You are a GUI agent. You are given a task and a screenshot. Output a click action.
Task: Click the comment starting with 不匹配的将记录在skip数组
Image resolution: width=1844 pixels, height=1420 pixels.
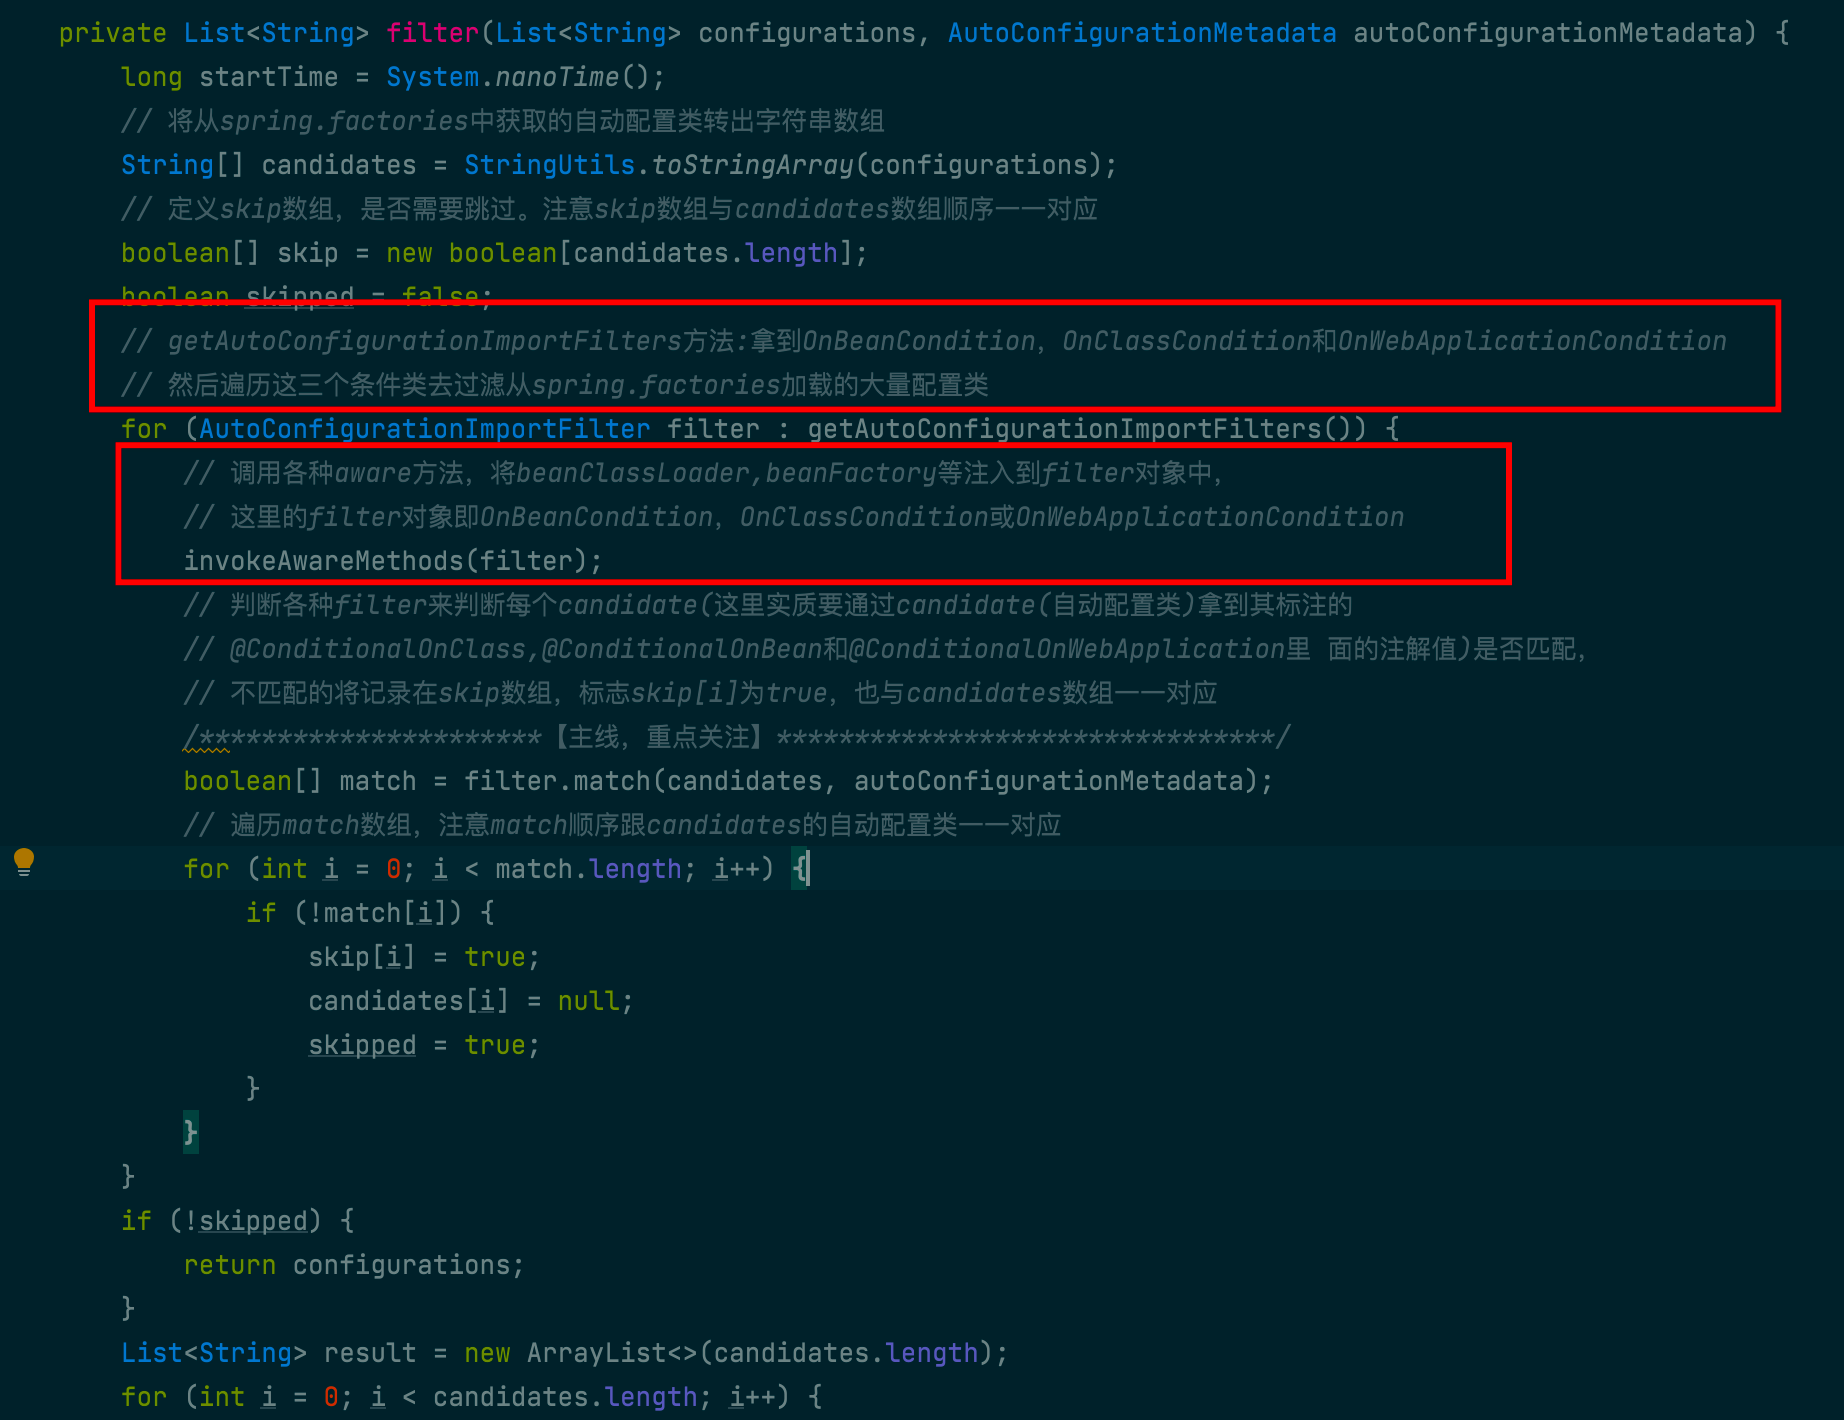pos(700,693)
